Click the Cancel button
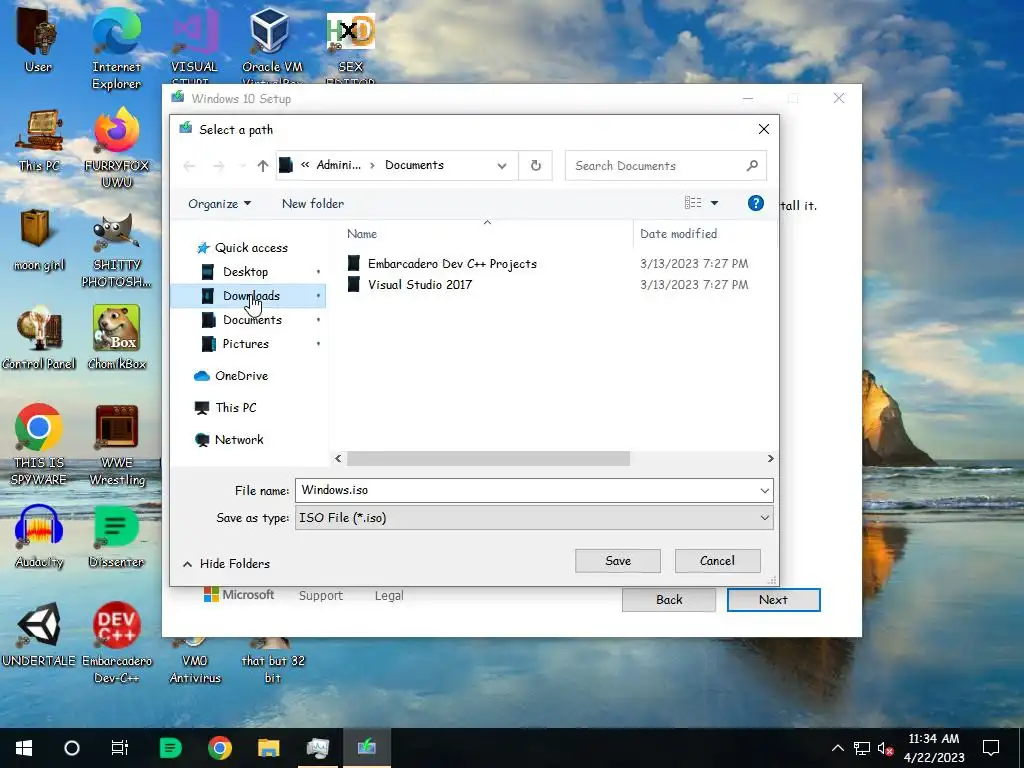This screenshot has width=1024, height=768. (717, 561)
